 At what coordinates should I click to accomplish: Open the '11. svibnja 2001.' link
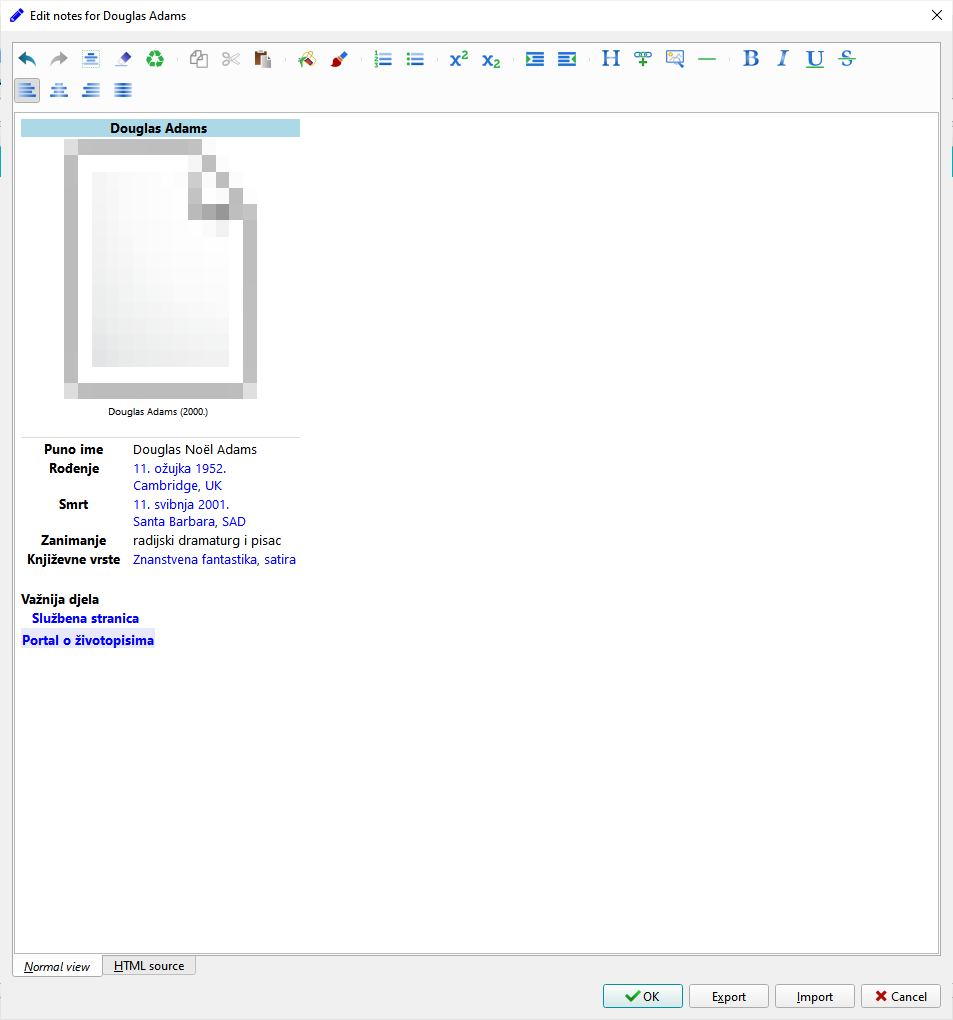click(x=181, y=504)
